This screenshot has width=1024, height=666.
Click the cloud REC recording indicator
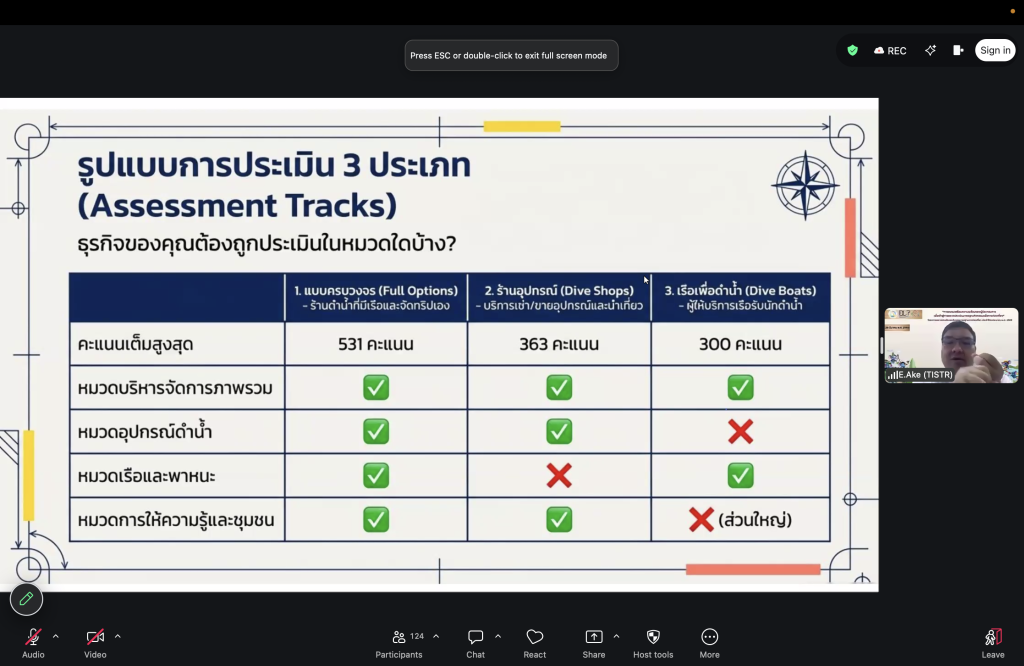890,50
